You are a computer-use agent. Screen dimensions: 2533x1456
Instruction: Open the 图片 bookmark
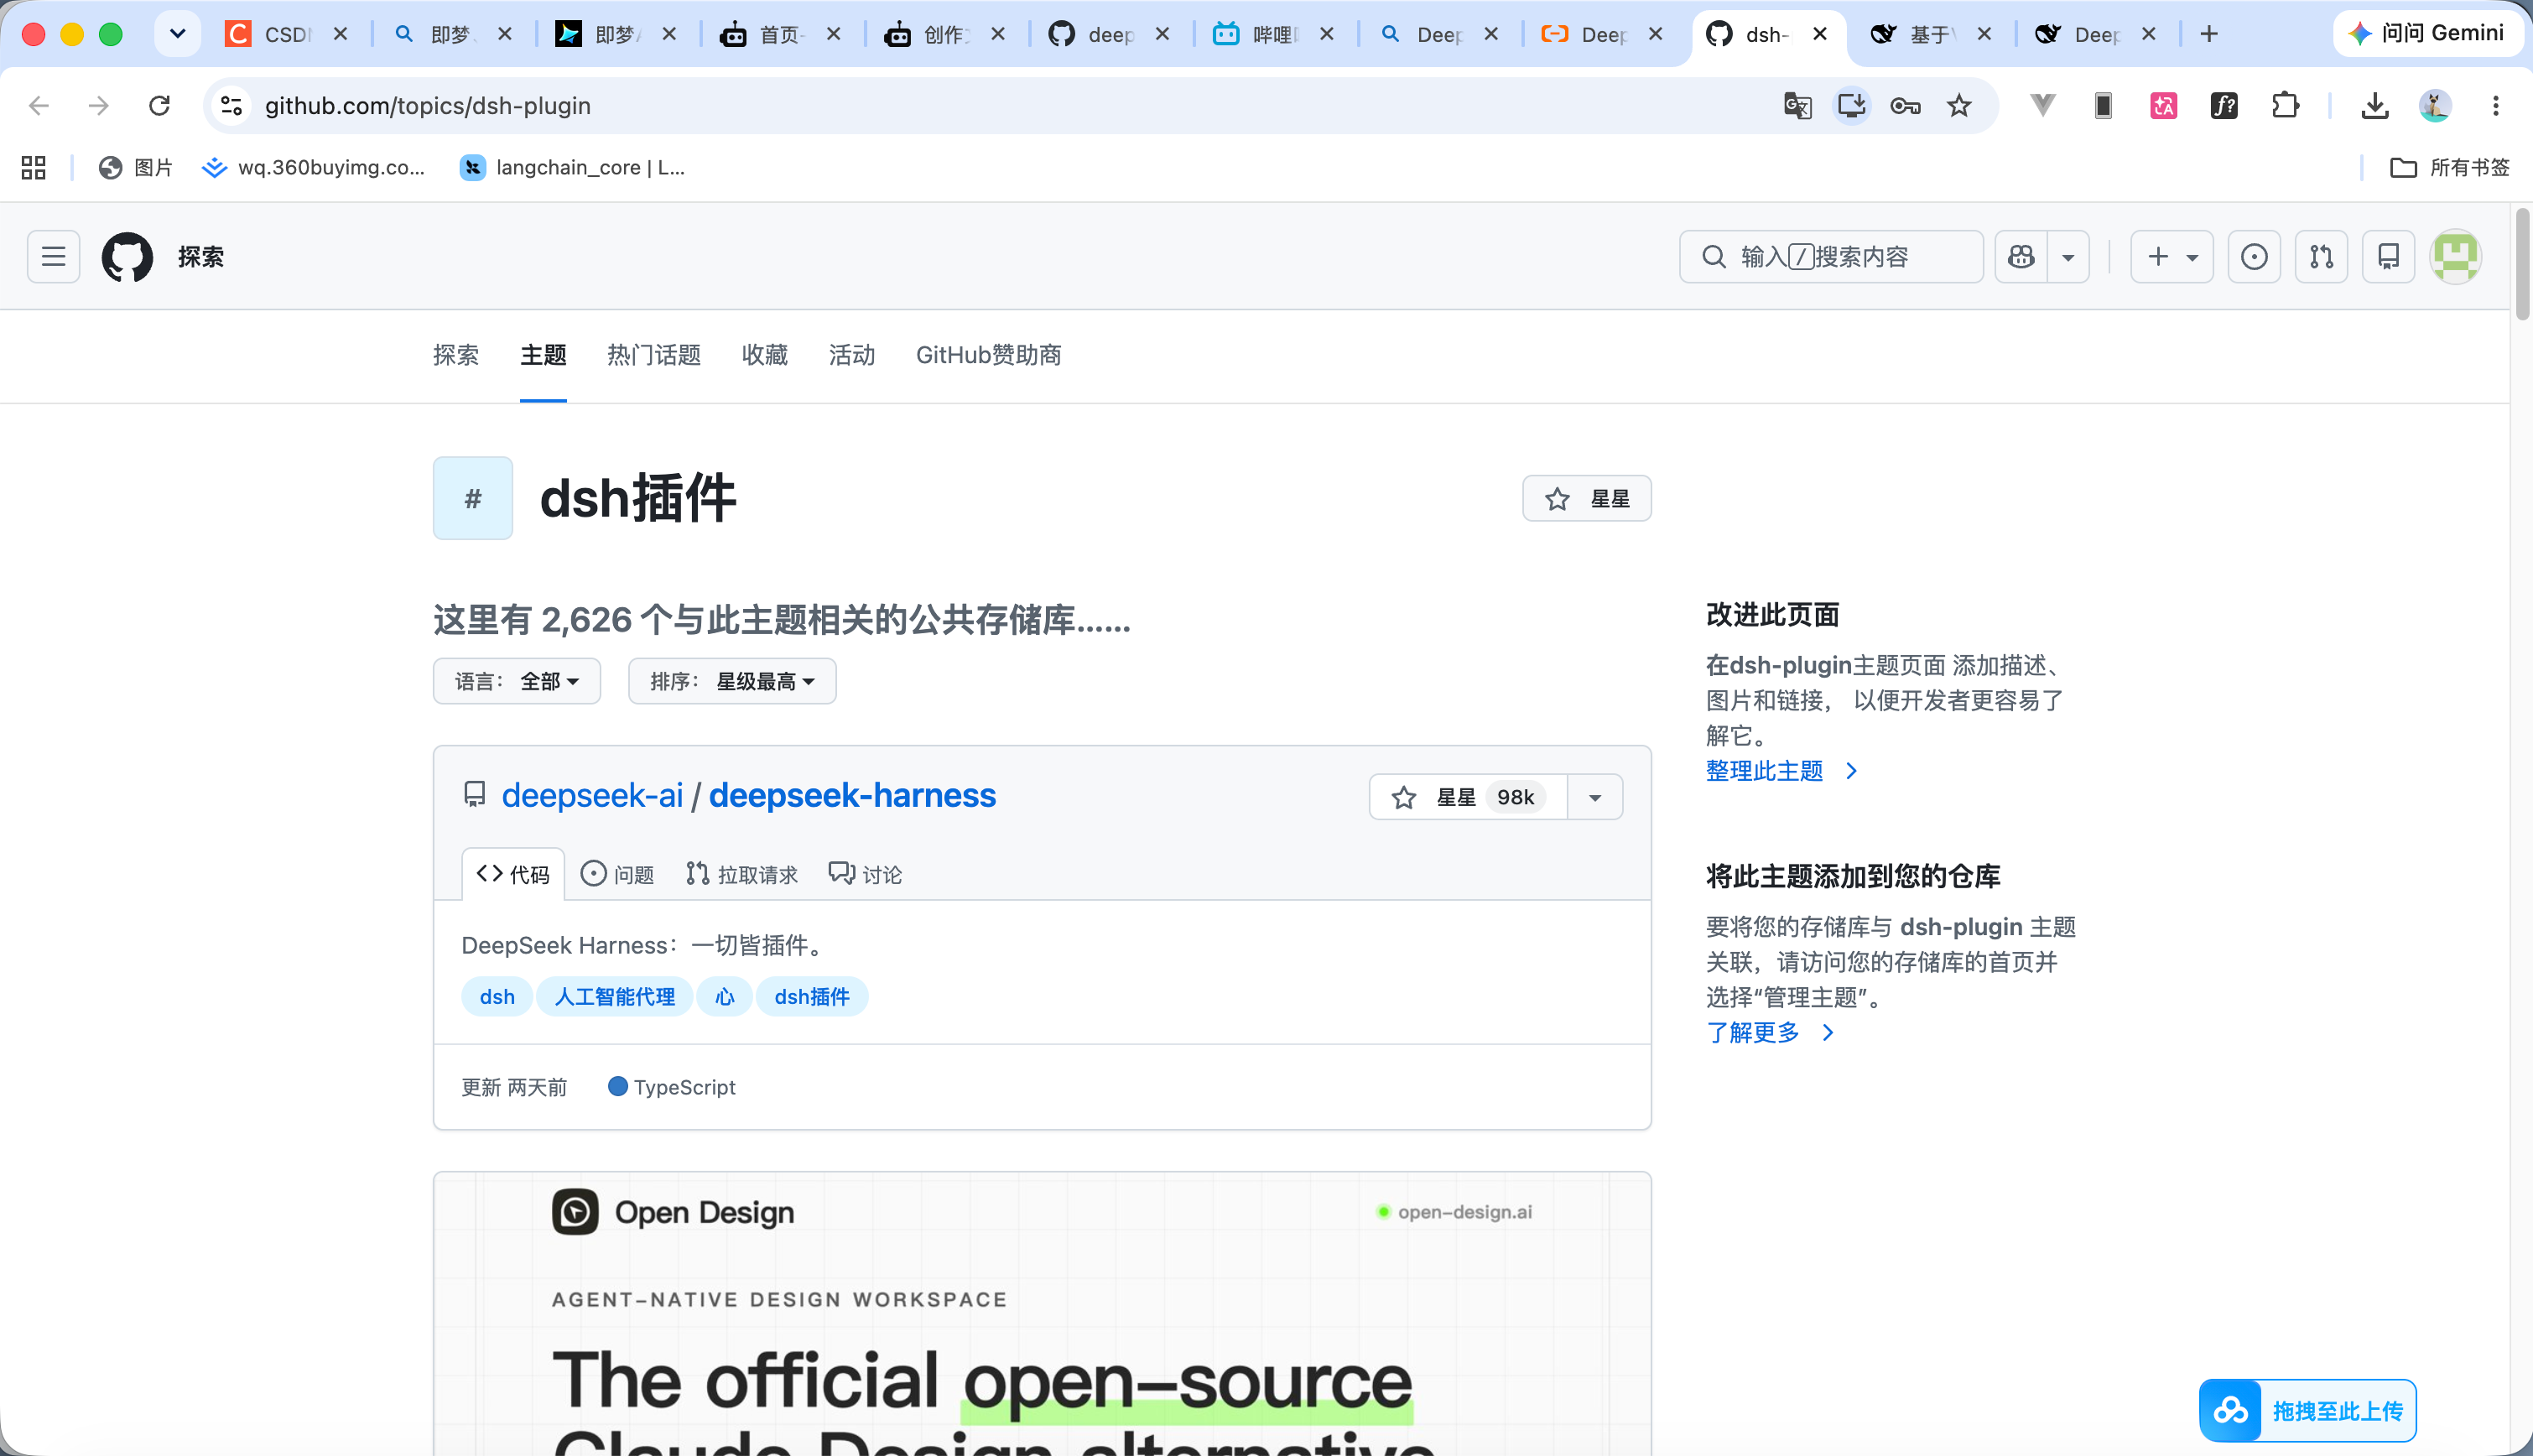(136, 167)
